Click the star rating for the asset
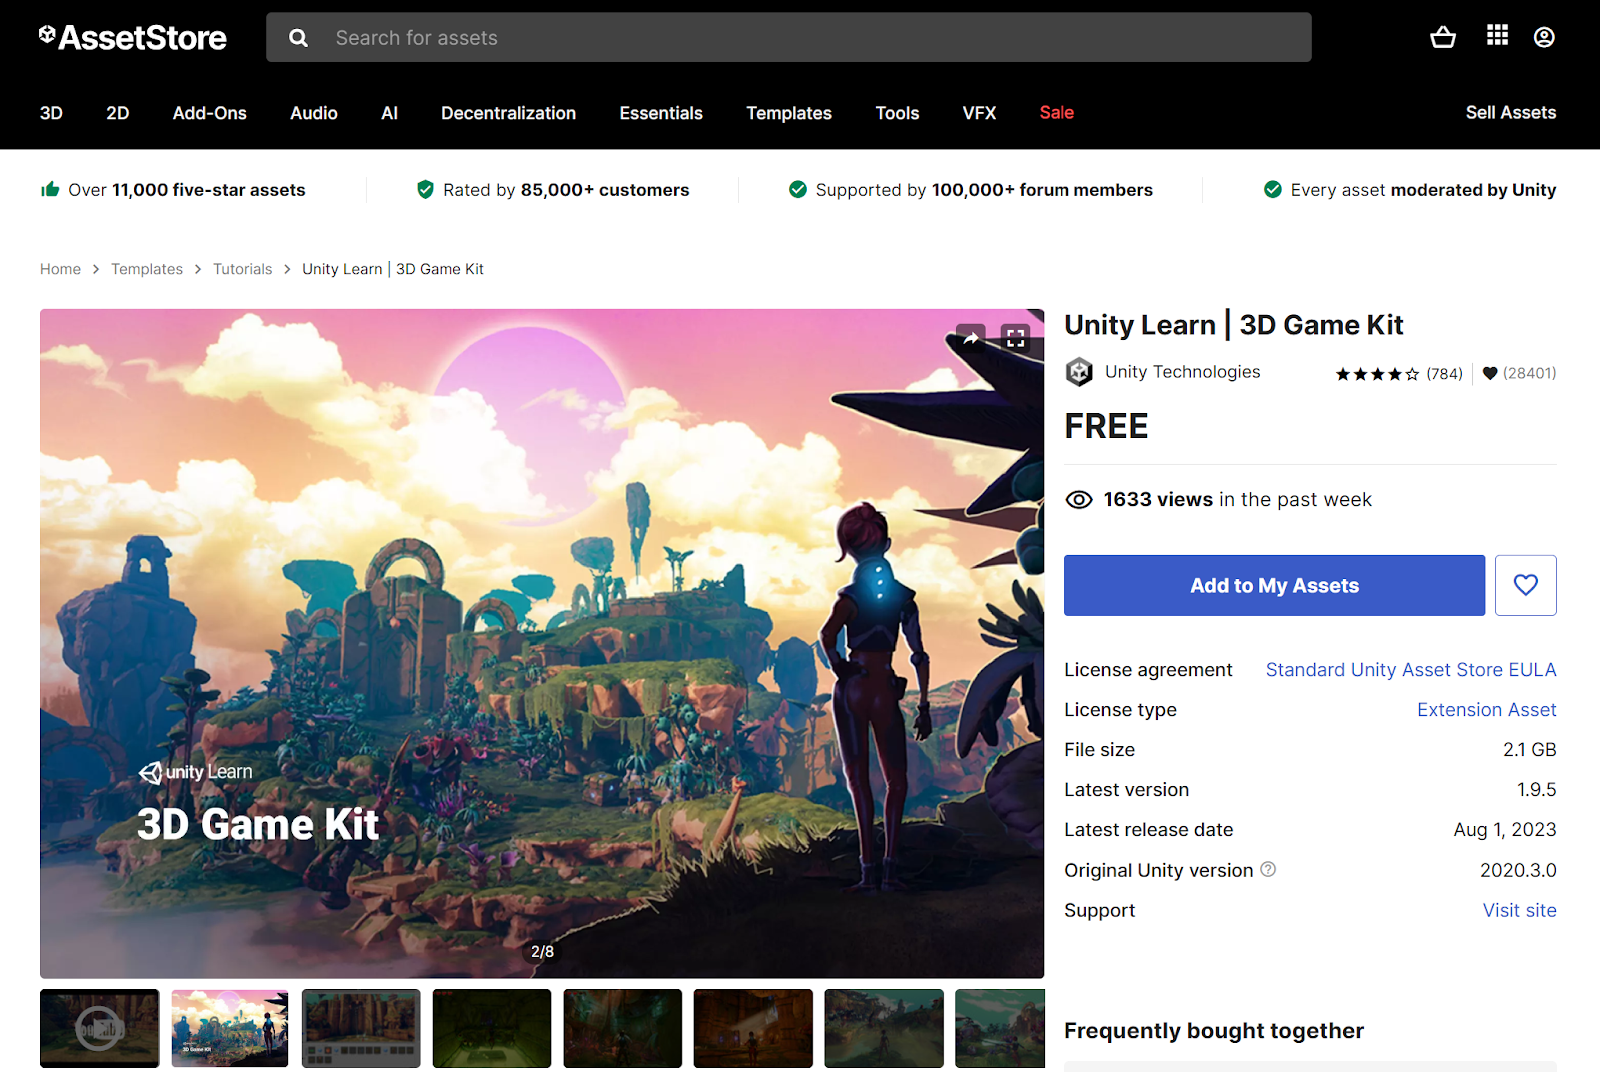The width and height of the screenshot is (1600, 1072). 1377,374
